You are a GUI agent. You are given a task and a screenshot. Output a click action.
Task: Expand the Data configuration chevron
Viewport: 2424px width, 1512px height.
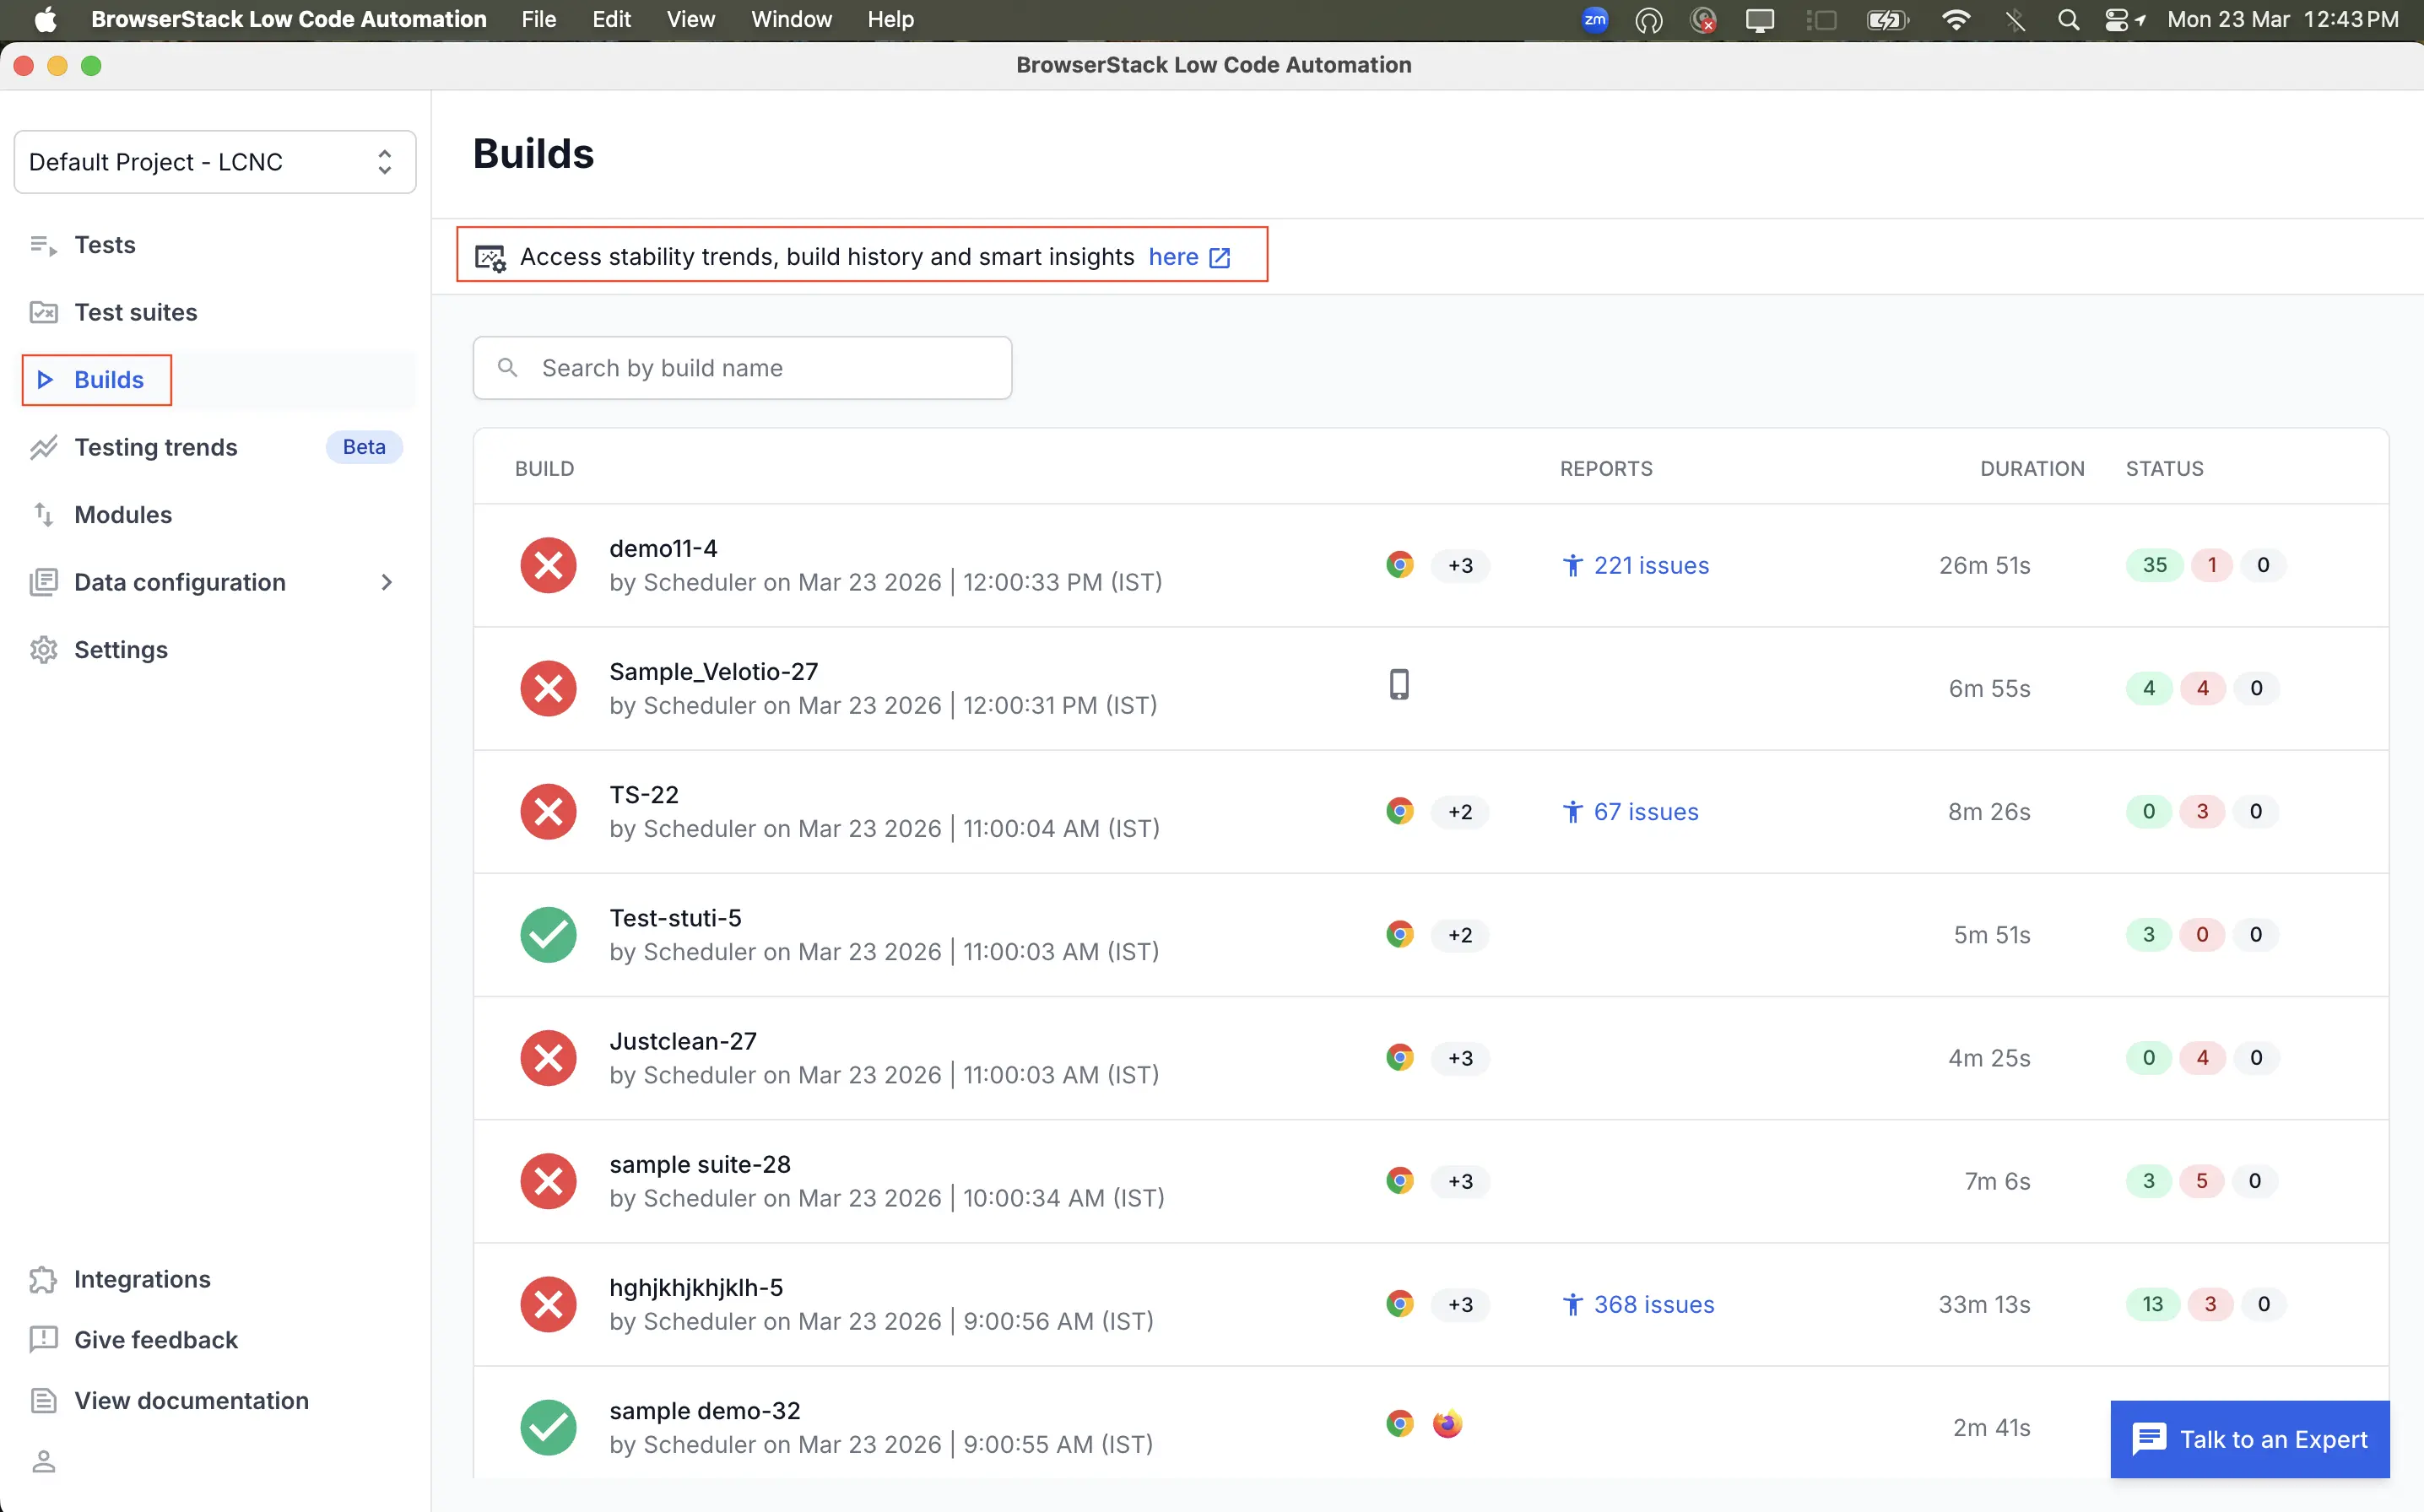tap(388, 582)
